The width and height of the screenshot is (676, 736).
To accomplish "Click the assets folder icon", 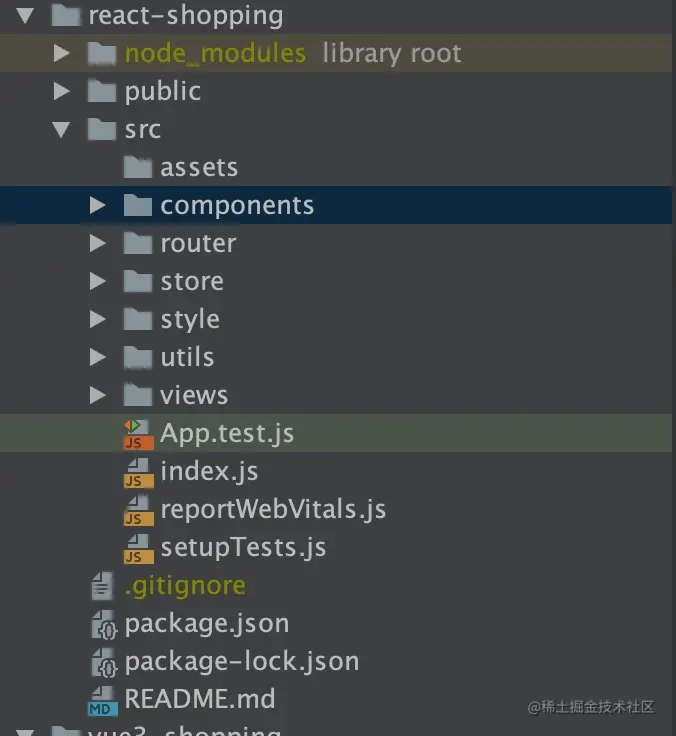I will point(138,167).
